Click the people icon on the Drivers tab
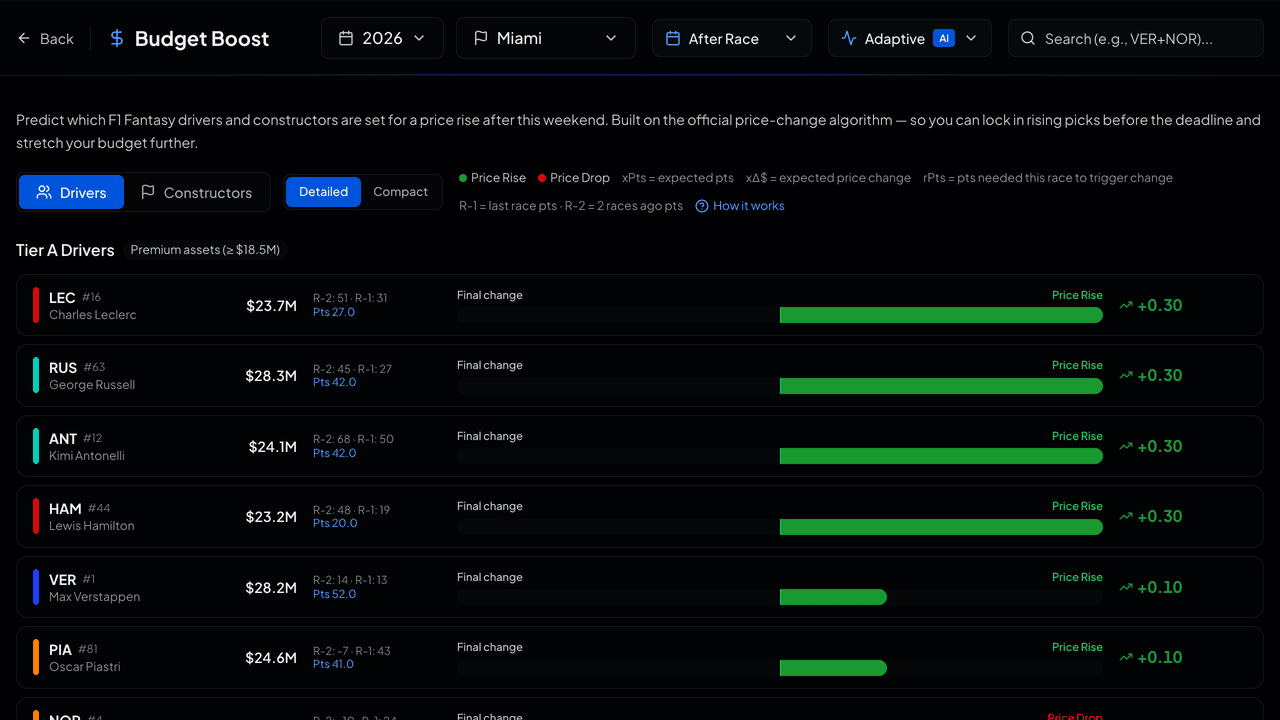1280x720 pixels. click(x=44, y=192)
